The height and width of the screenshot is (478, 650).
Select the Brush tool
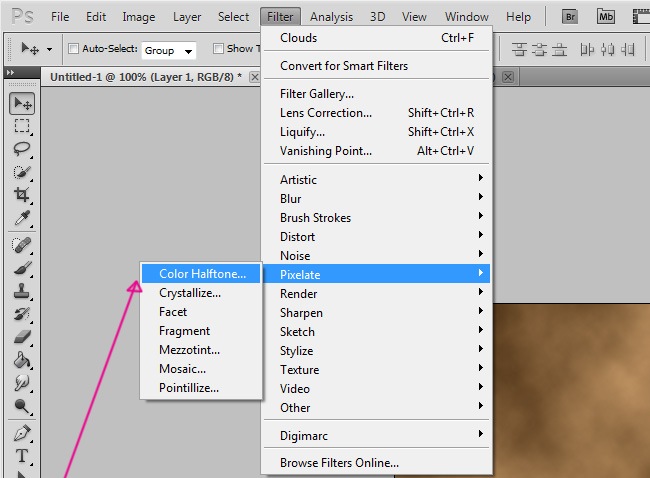(22, 268)
